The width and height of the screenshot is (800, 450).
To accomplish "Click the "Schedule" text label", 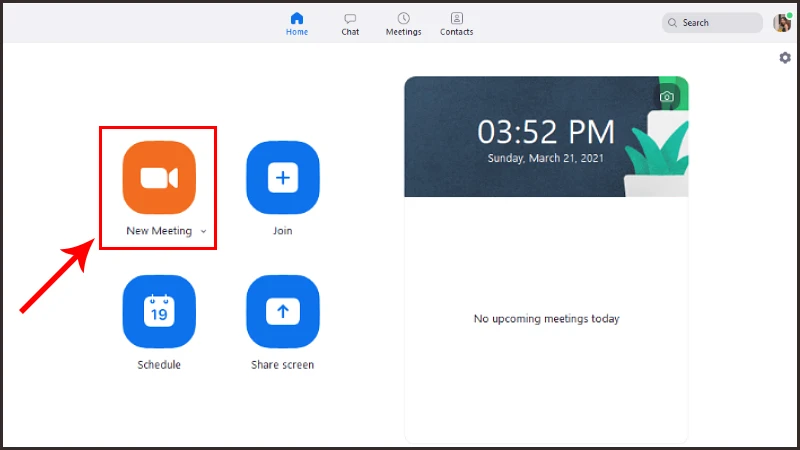I will [x=159, y=365].
